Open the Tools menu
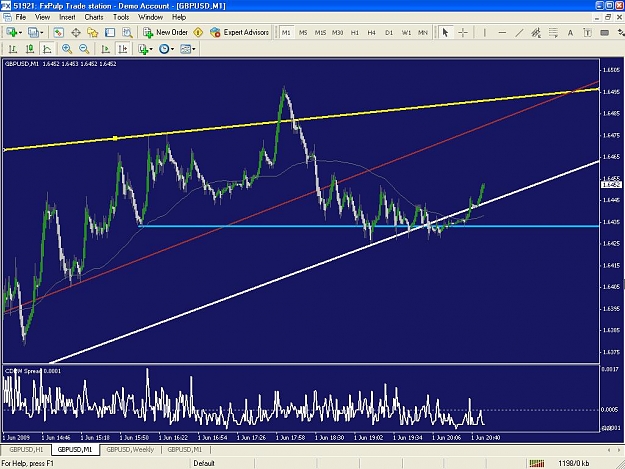The height and width of the screenshot is (469, 625). [121, 17]
